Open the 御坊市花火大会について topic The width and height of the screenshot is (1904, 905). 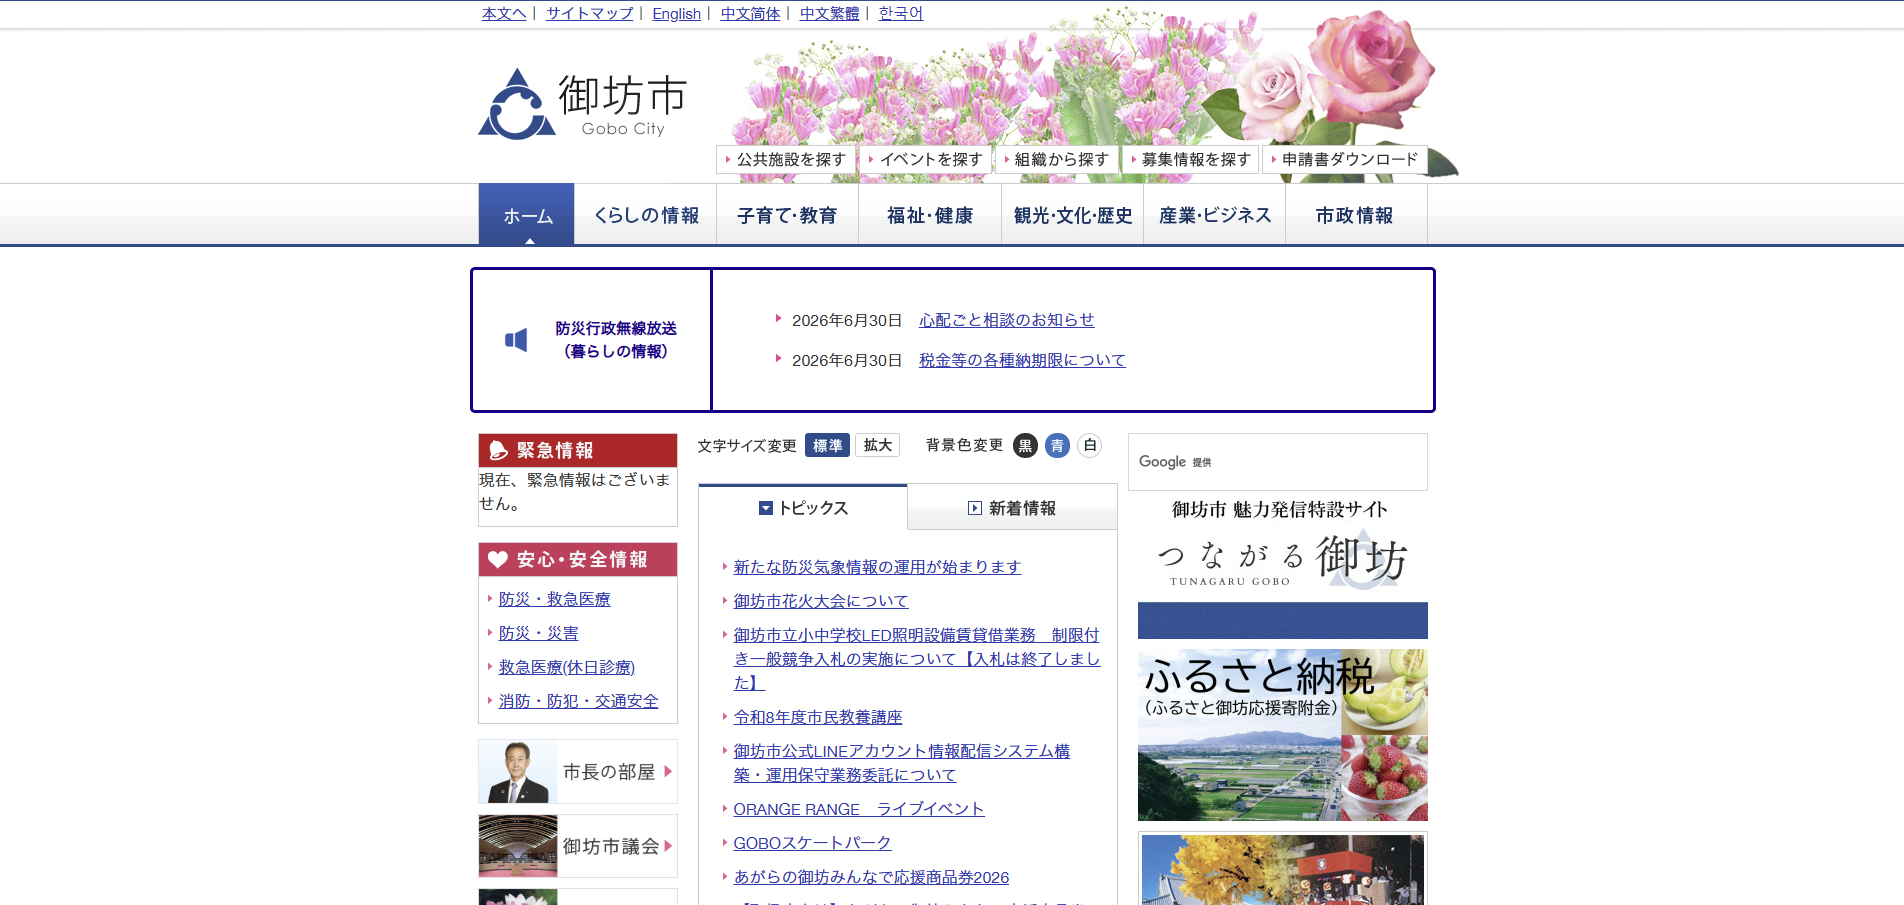click(x=821, y=601)
